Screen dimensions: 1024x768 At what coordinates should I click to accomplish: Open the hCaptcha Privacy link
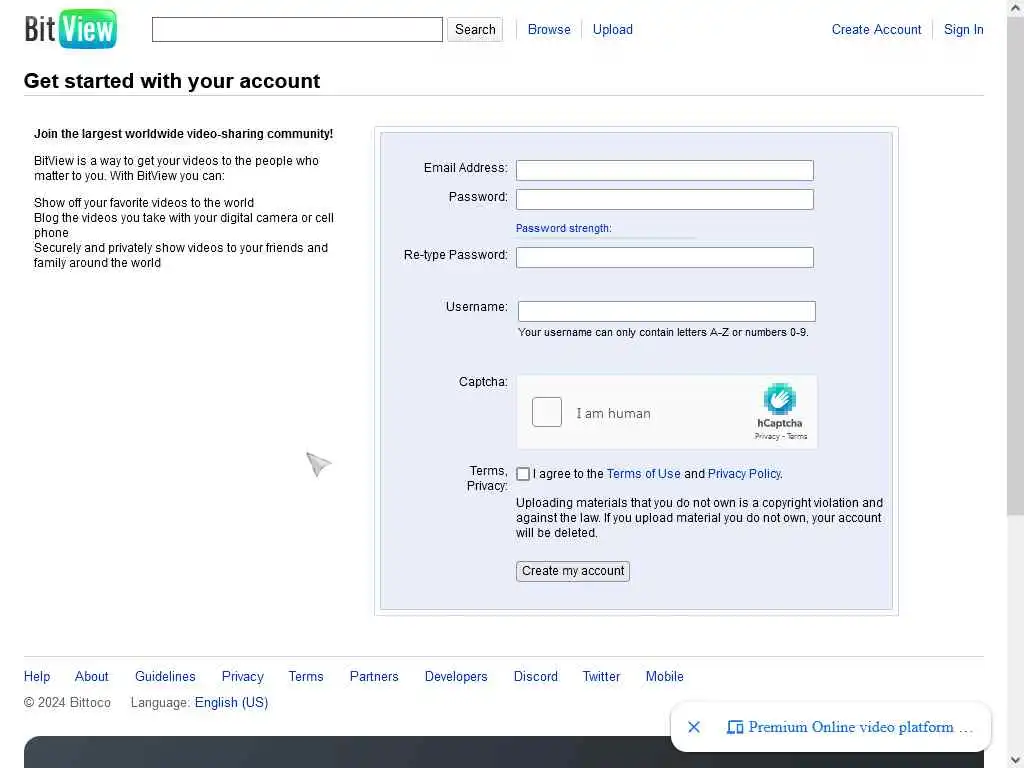767,436
